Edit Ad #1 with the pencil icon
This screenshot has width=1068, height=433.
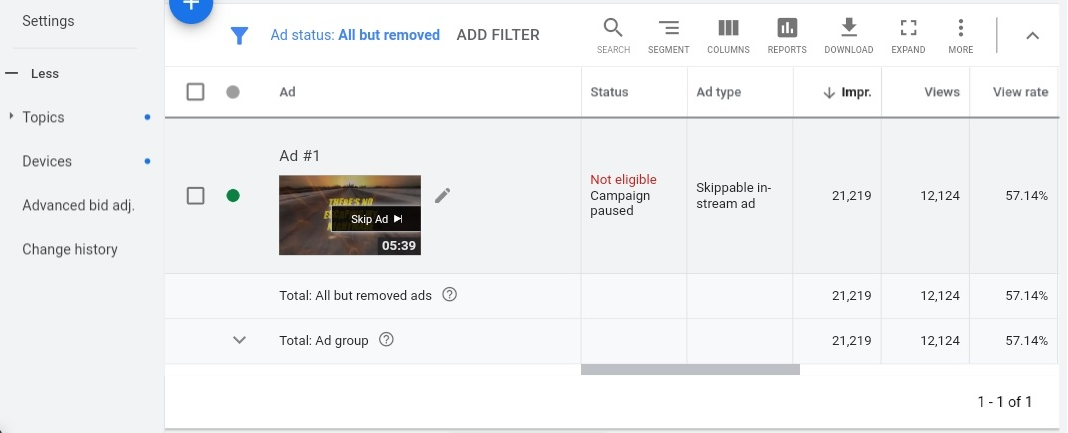click(x=442, y=195)
